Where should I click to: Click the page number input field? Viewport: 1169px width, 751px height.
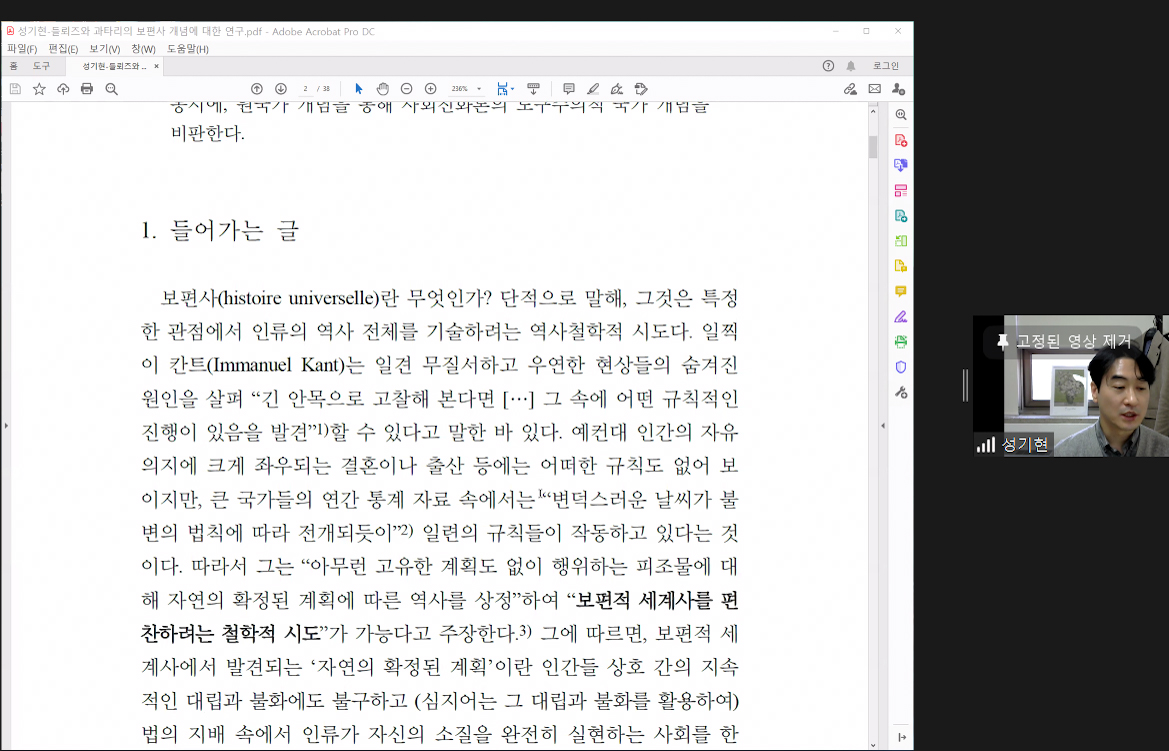305,89
